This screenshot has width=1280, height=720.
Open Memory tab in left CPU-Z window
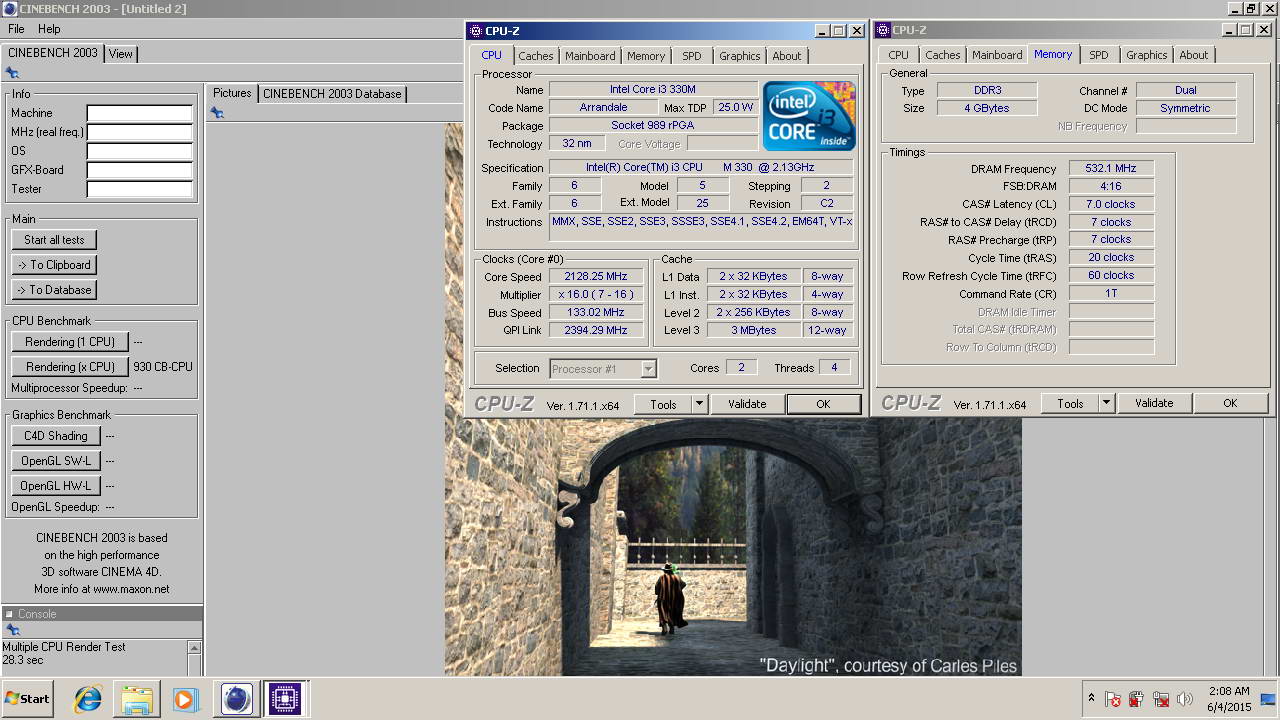click(x=646, y=56)
